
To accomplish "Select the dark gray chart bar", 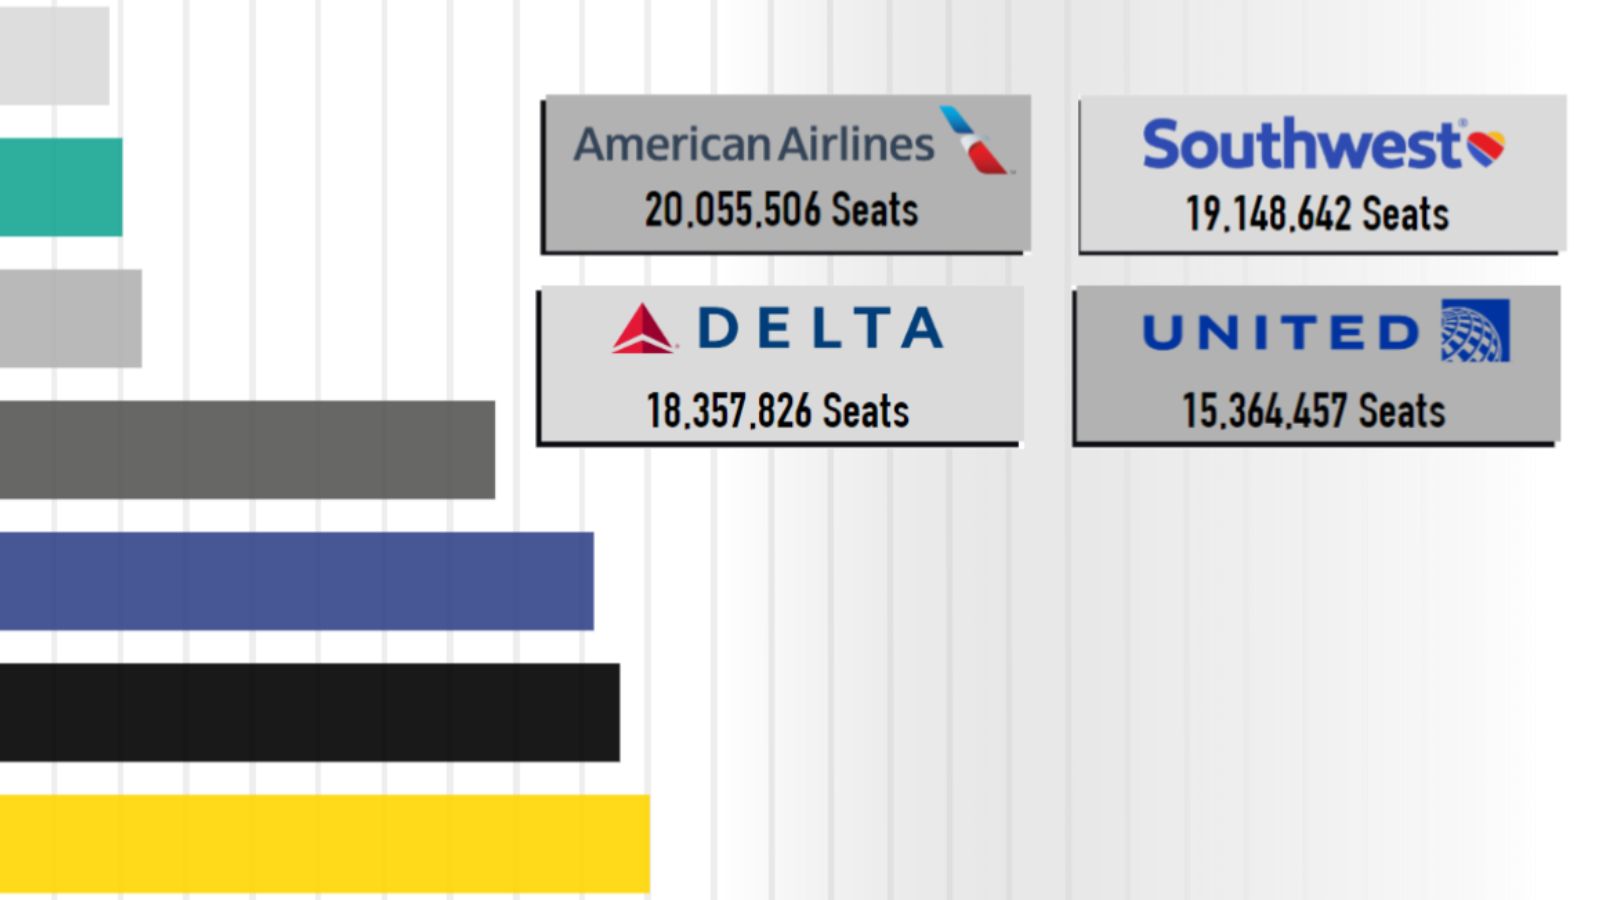I will pyautogui.click(x=247, y=450).
